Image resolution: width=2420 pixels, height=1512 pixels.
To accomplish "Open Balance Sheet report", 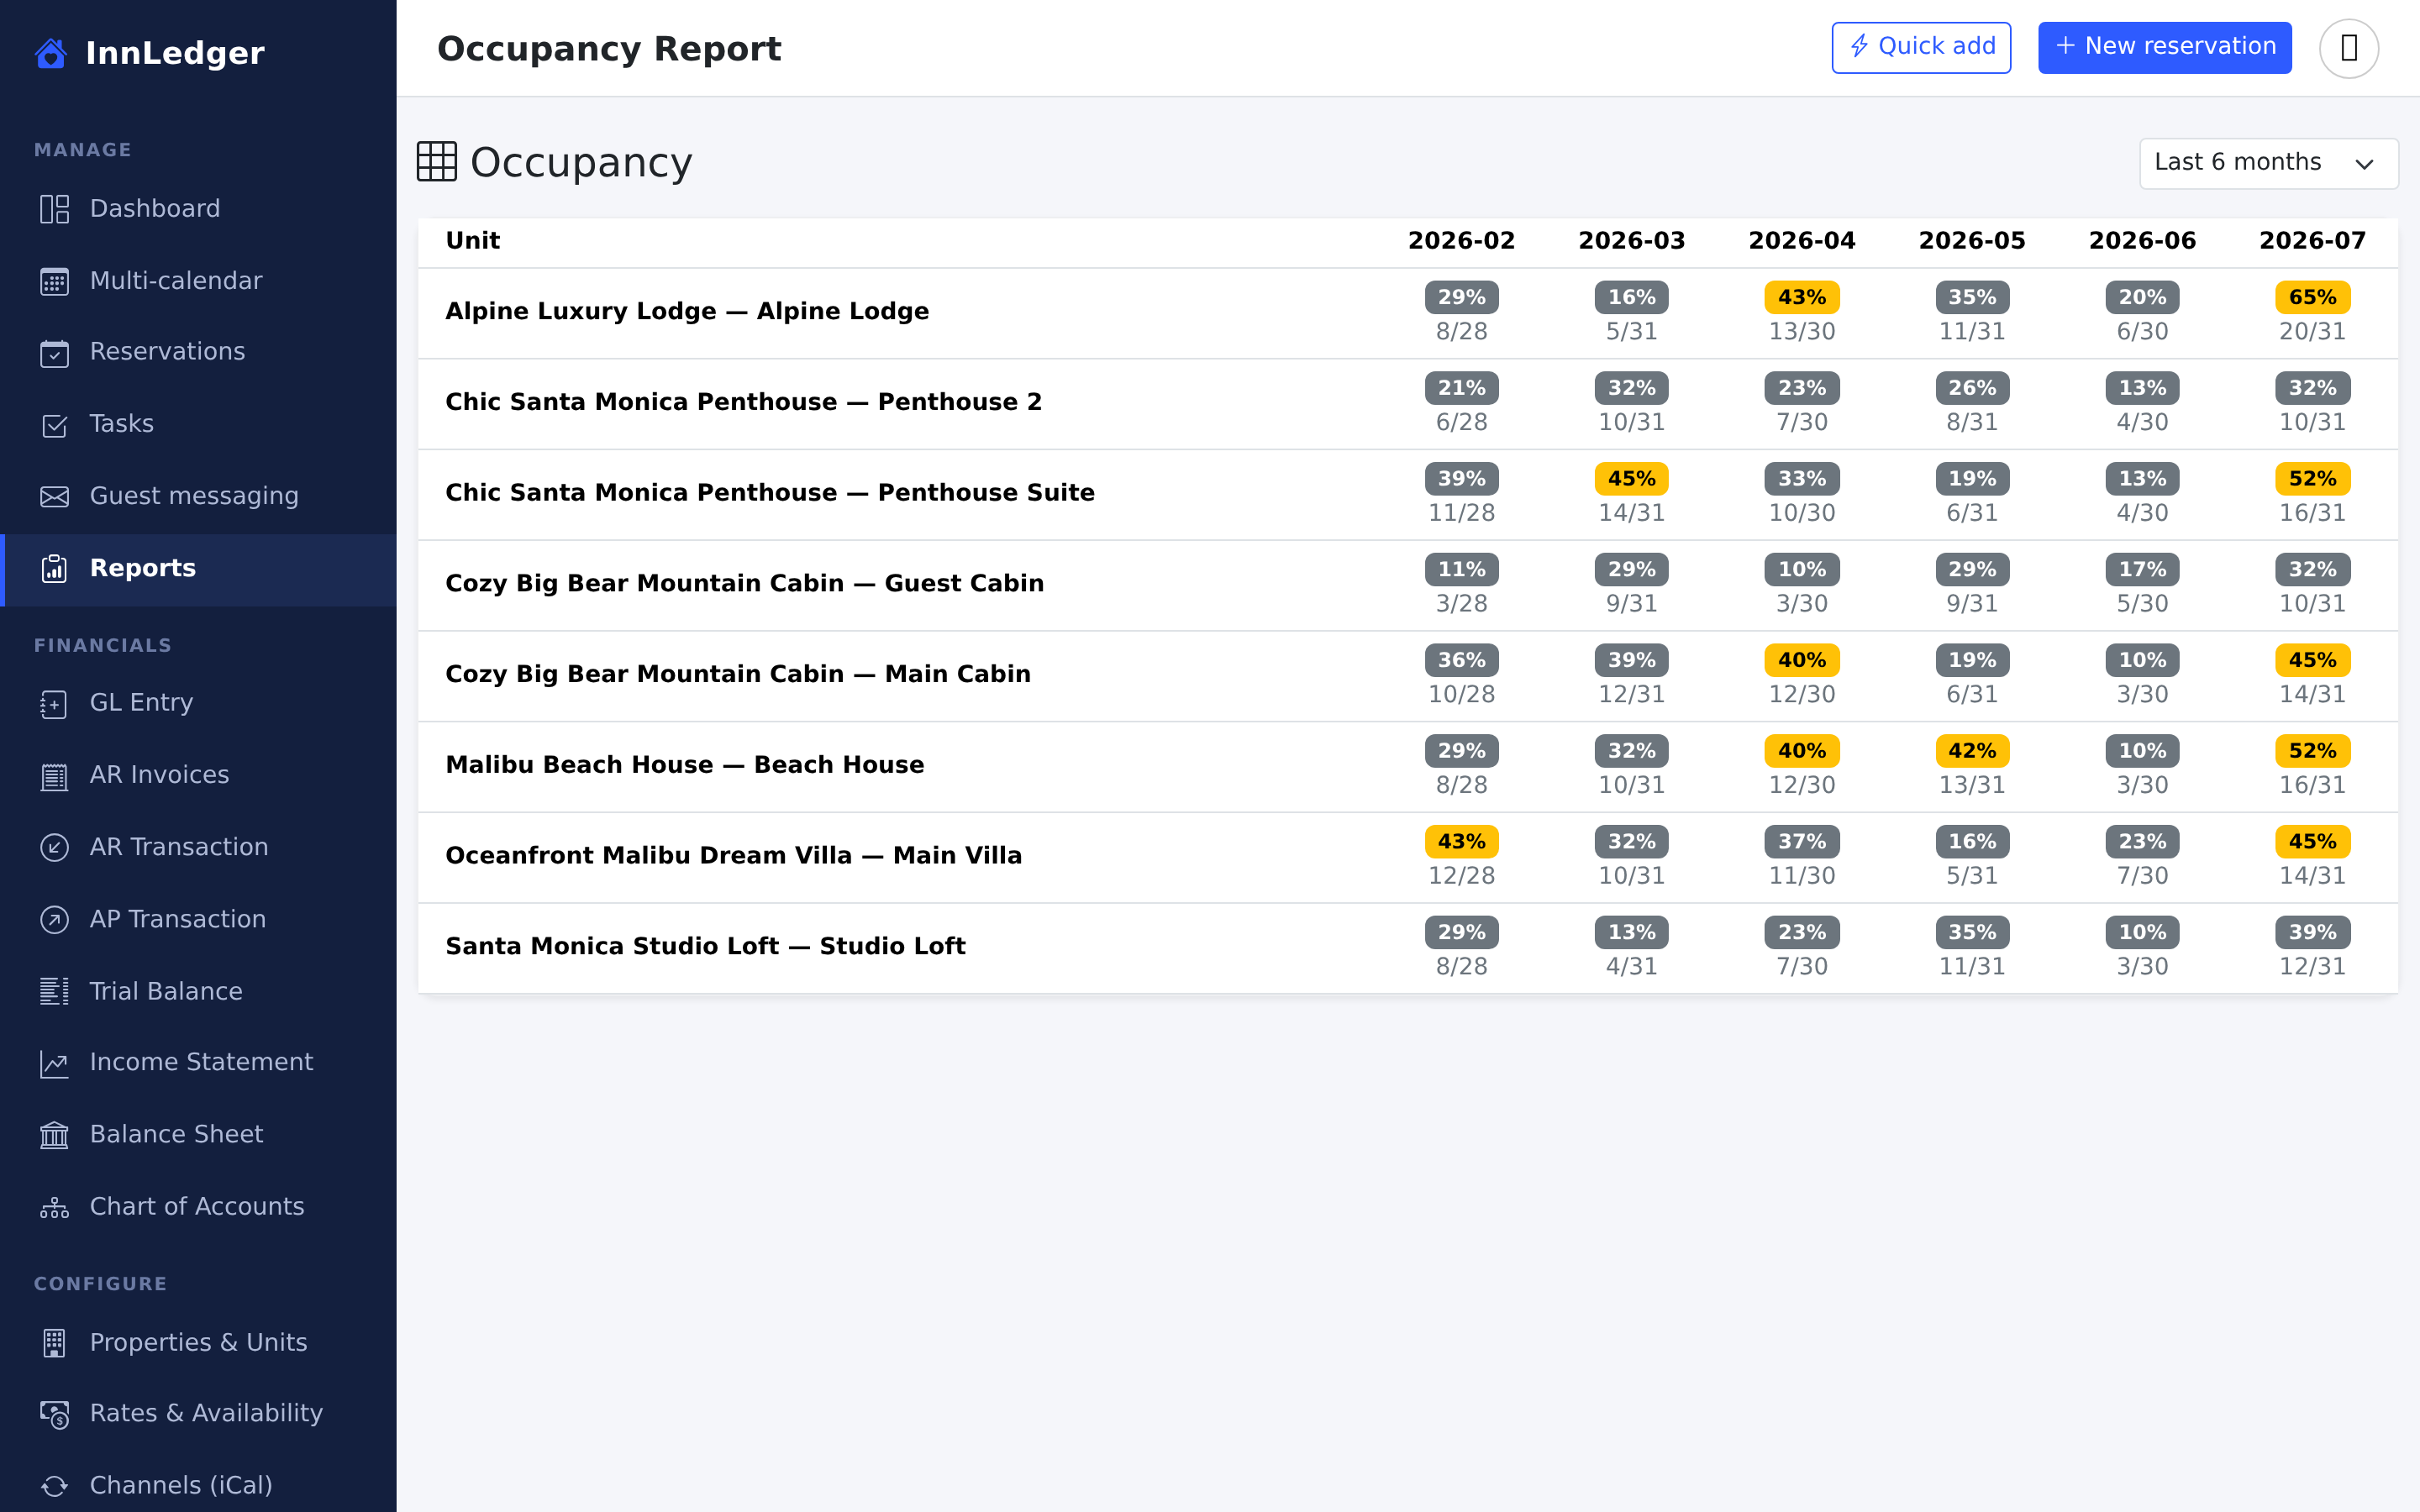I will pos(198,1135).
